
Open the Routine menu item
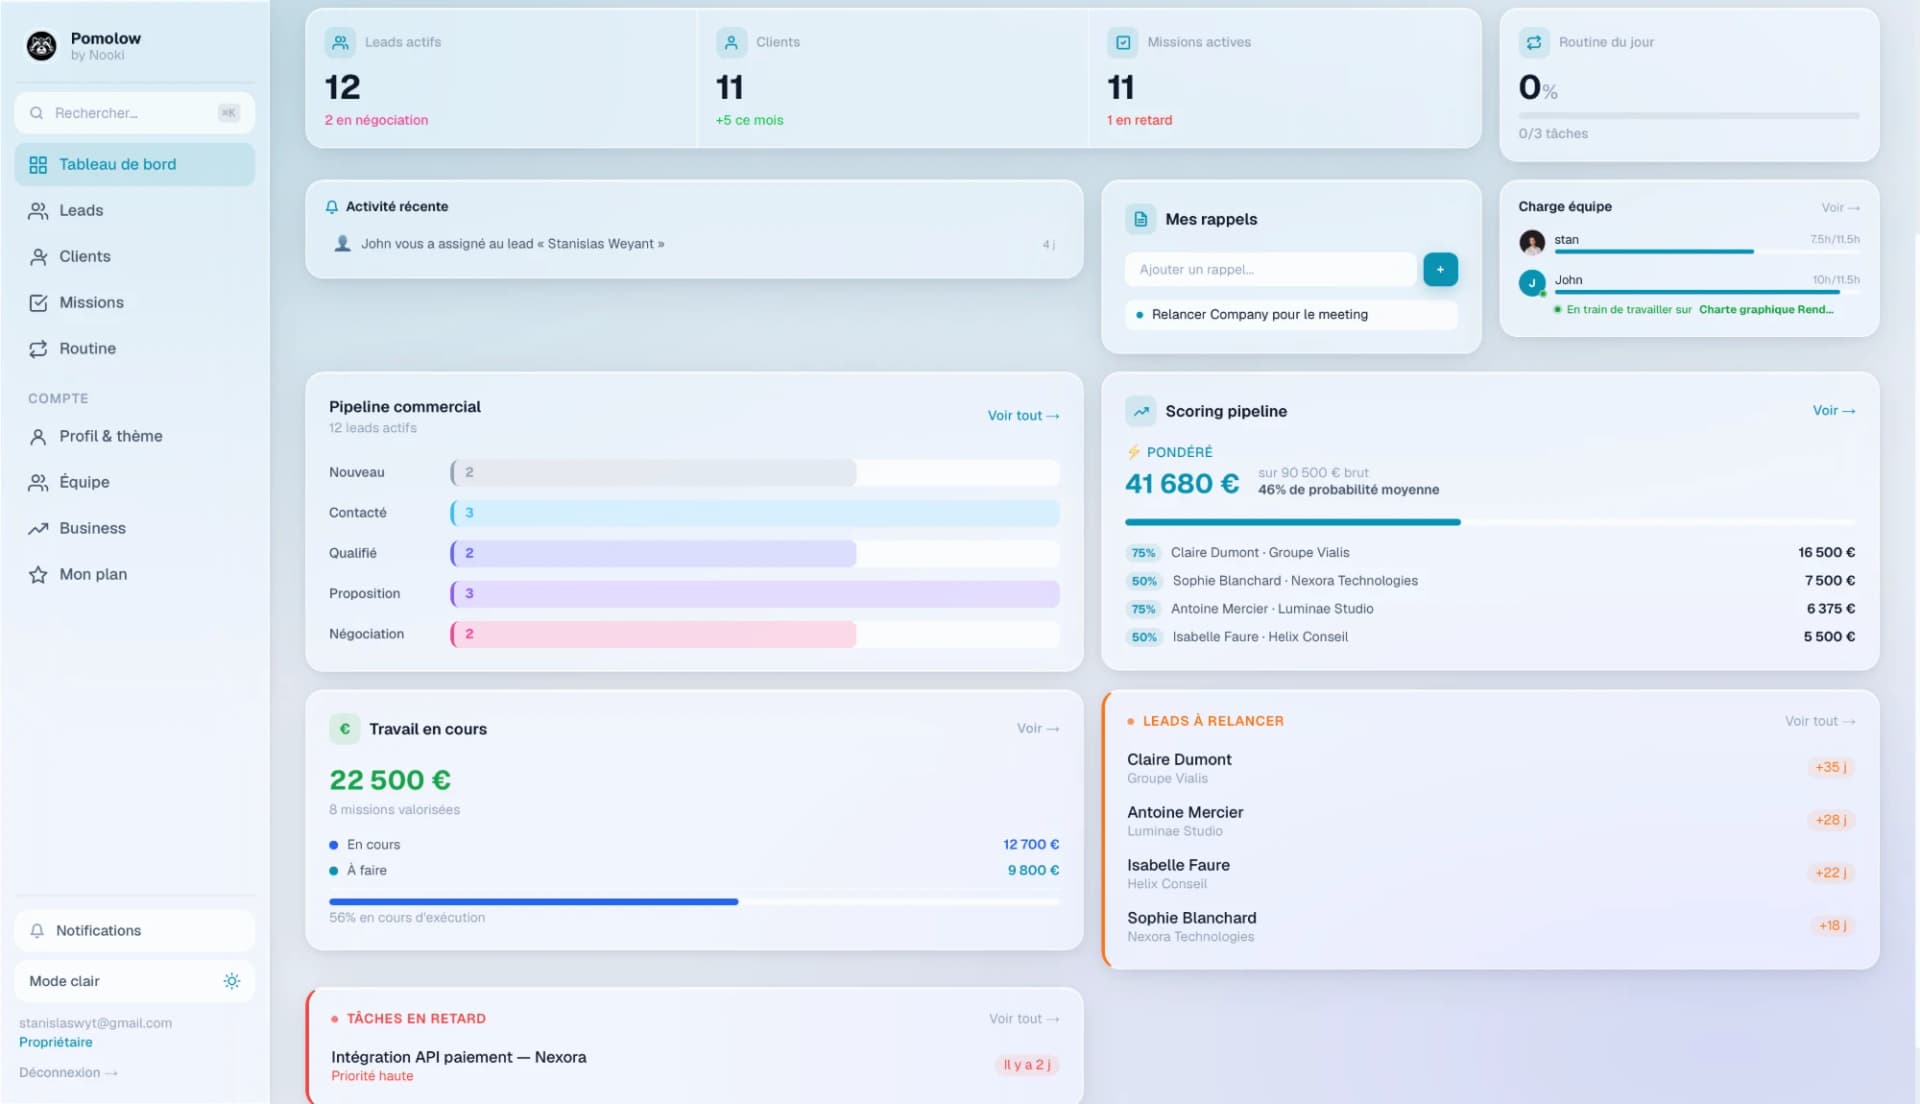pos(134,349)
